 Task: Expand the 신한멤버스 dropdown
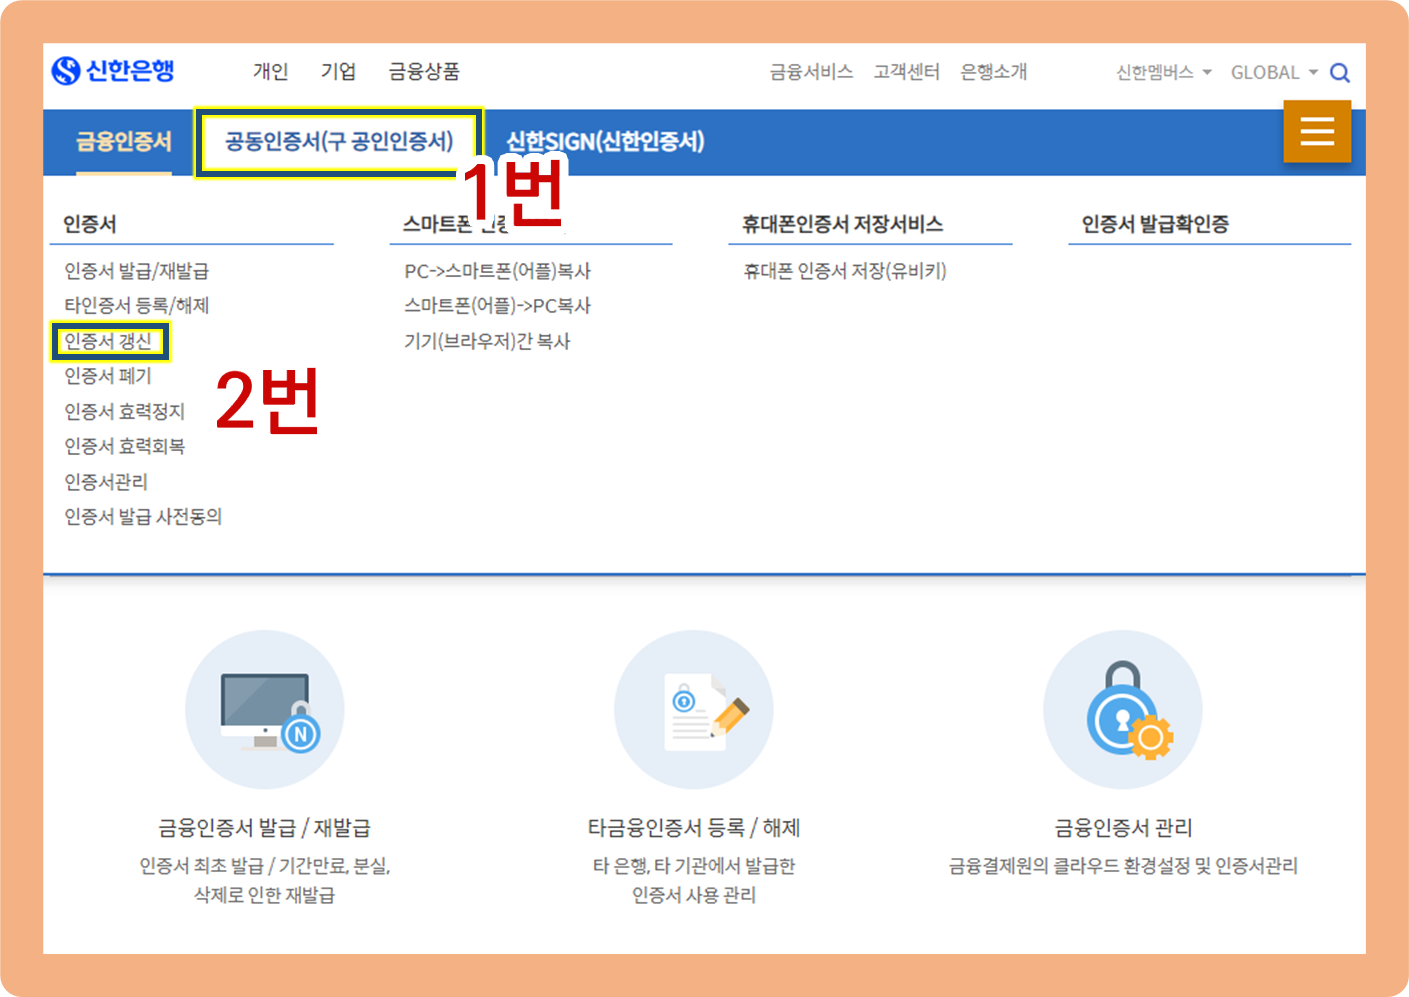point(1164,72)
